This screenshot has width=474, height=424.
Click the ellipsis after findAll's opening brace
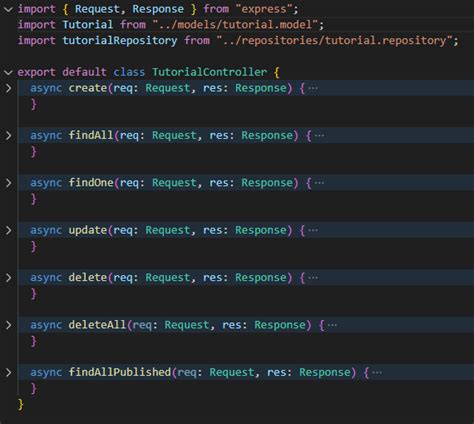pyautogui.click(x=319, y=136)
